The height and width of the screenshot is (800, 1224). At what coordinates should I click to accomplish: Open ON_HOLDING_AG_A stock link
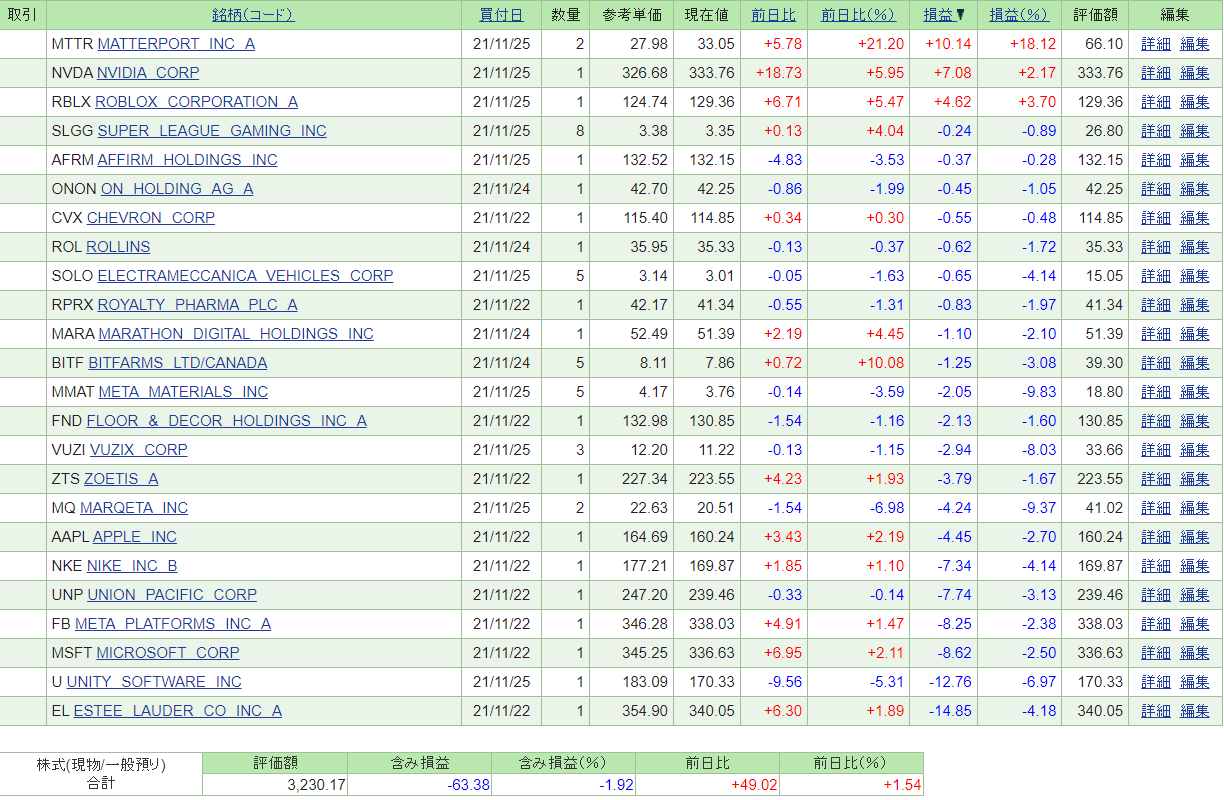click(x=177, y=189)
